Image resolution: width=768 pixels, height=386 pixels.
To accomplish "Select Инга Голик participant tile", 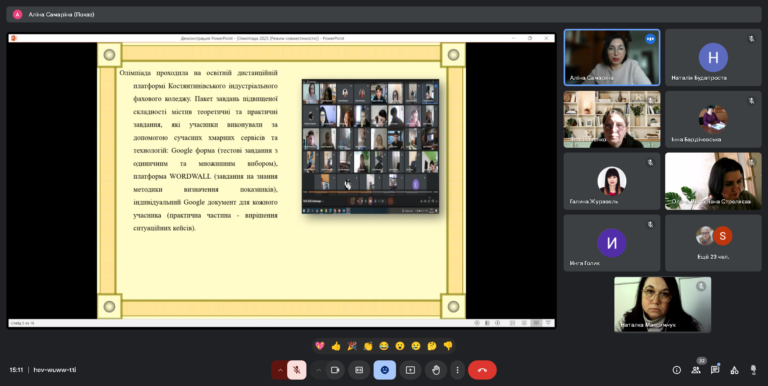I will tap(612, 243).
